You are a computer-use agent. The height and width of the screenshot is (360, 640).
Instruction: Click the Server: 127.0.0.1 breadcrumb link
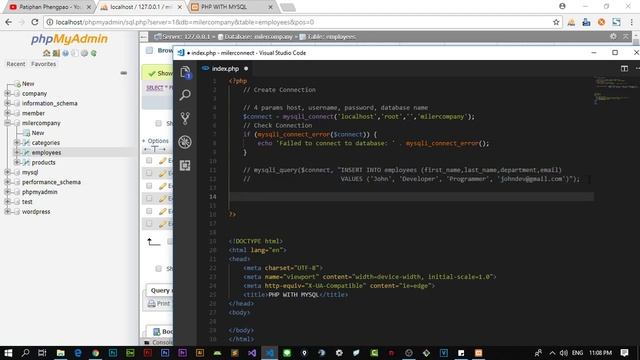click(x=186, y=37)
